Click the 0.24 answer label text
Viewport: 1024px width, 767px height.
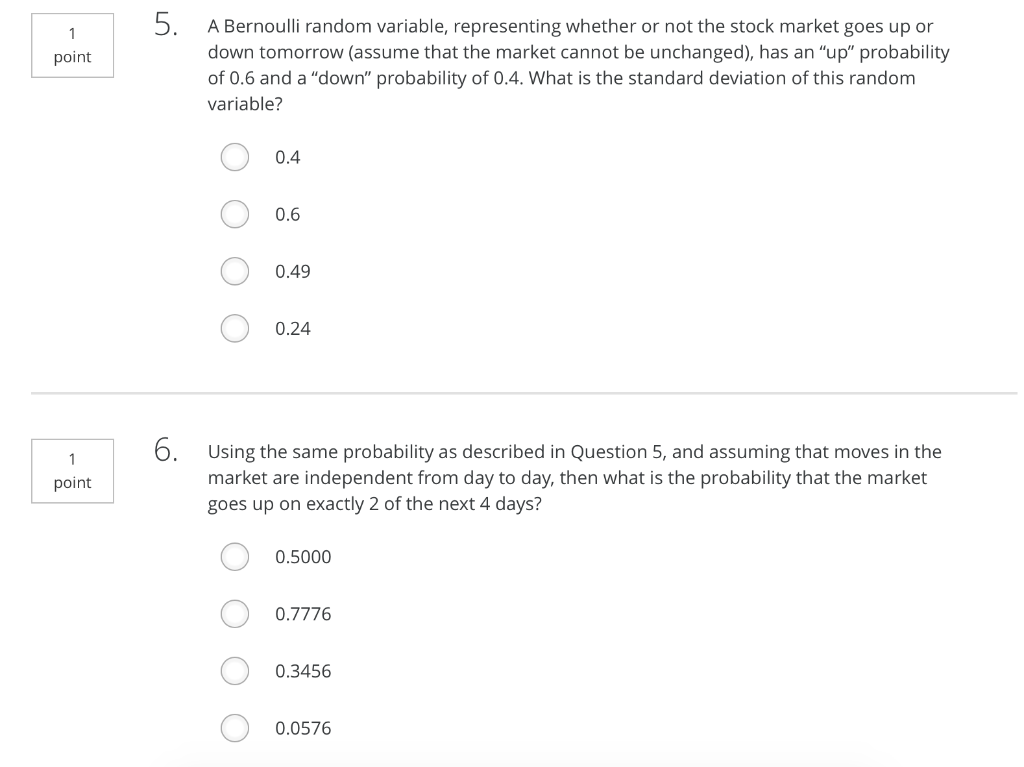click(x=292, y=328)
